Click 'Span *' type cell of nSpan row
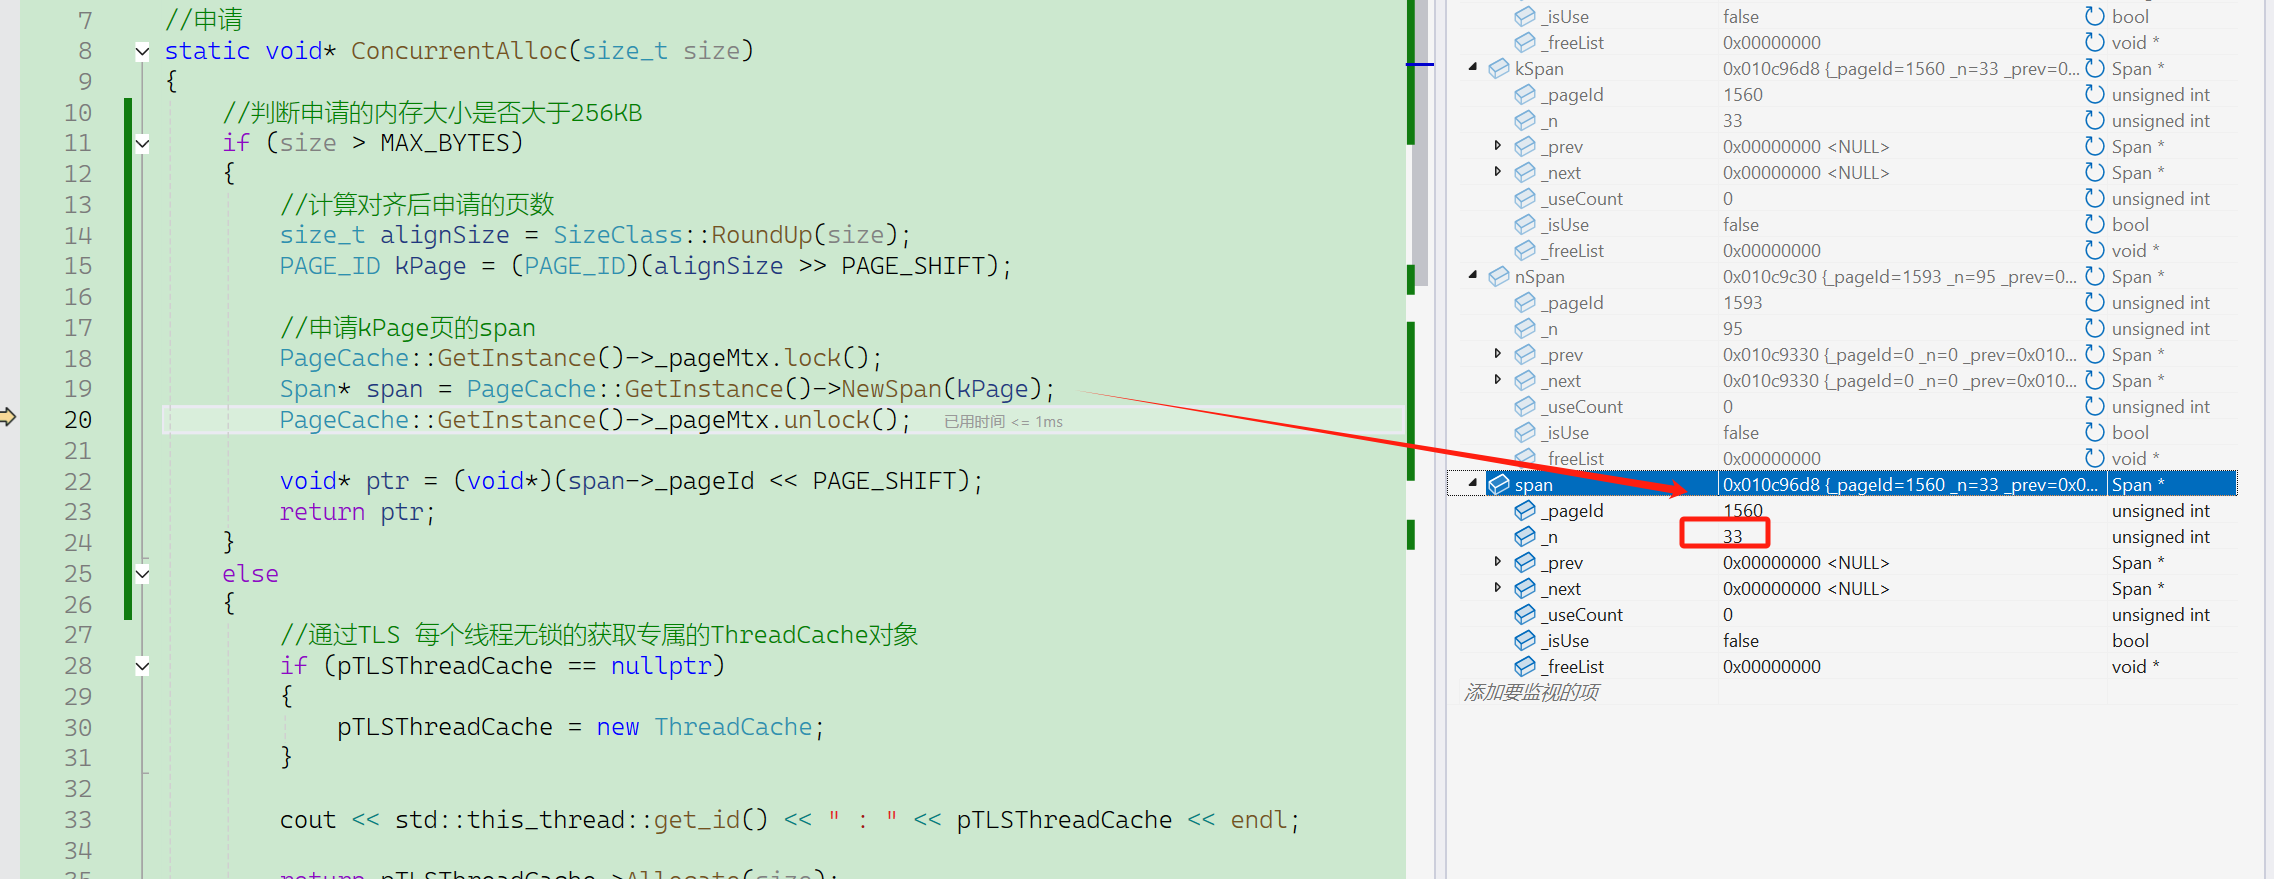Image resolution: width=2274 pixels, height=879 pixels. pos(2138,276)
